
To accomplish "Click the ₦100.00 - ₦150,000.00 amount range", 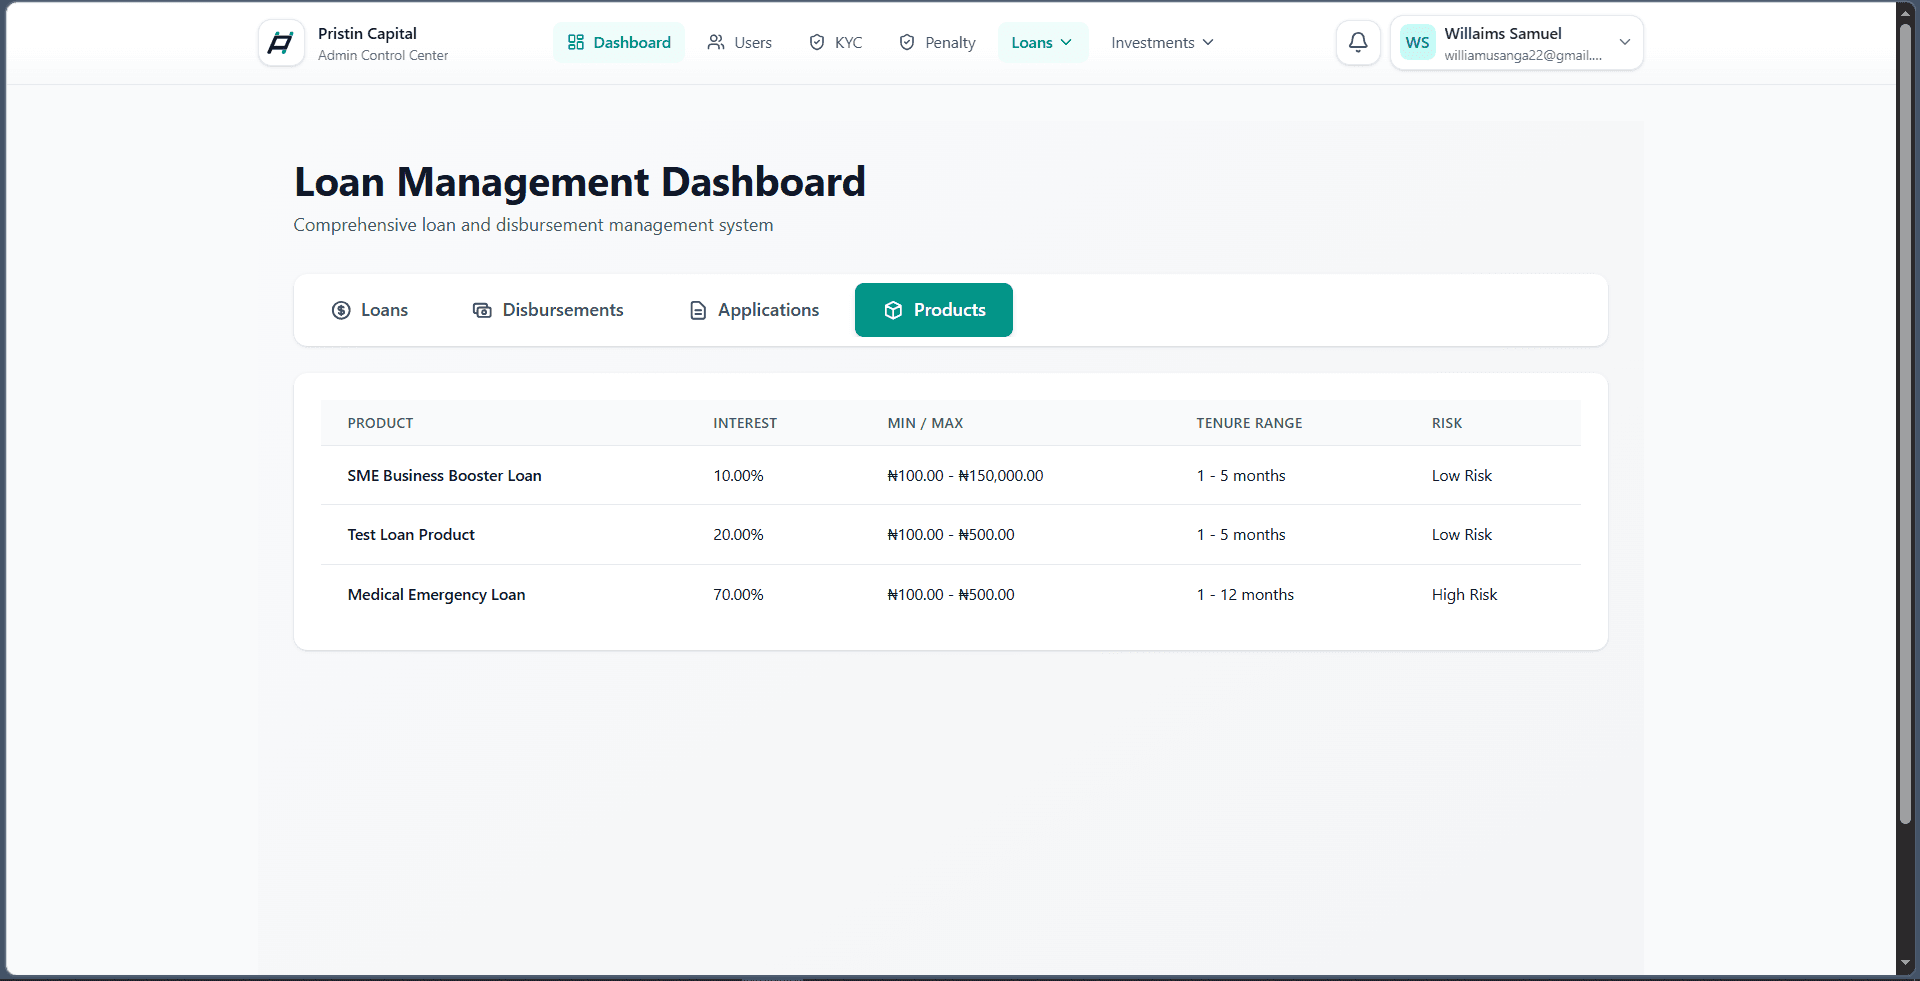I will [965, 475].
